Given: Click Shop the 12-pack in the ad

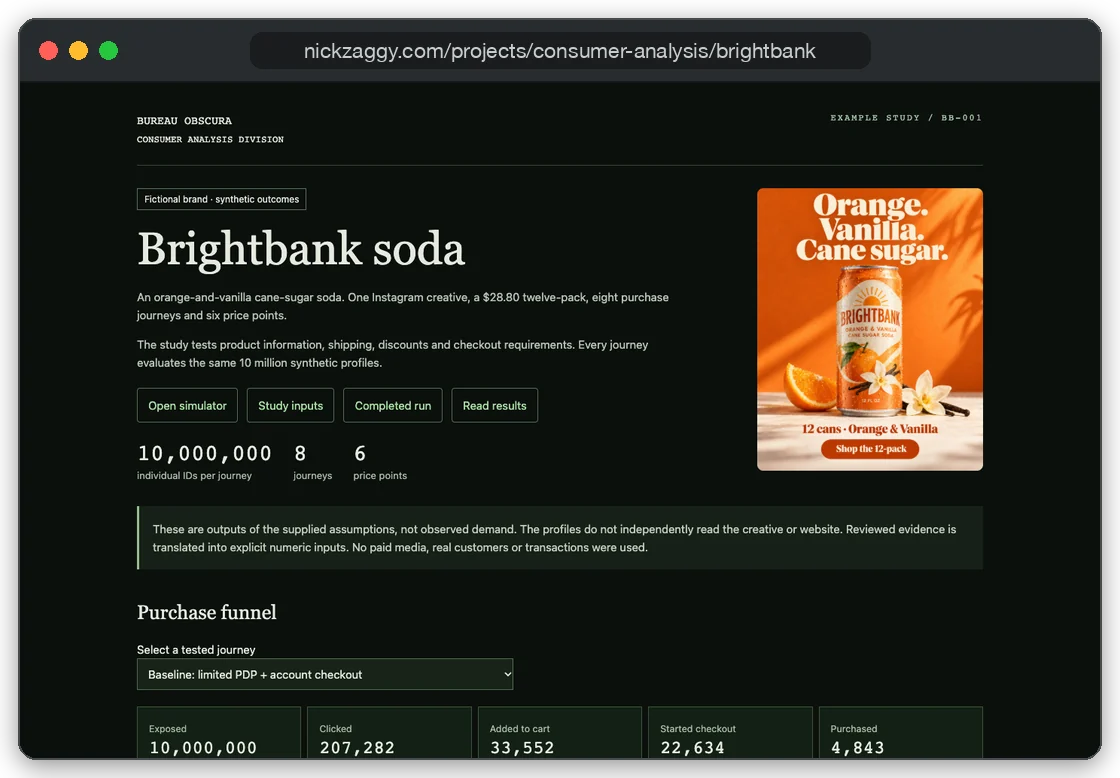Looking at the screenshot, I should click(870, 449).
